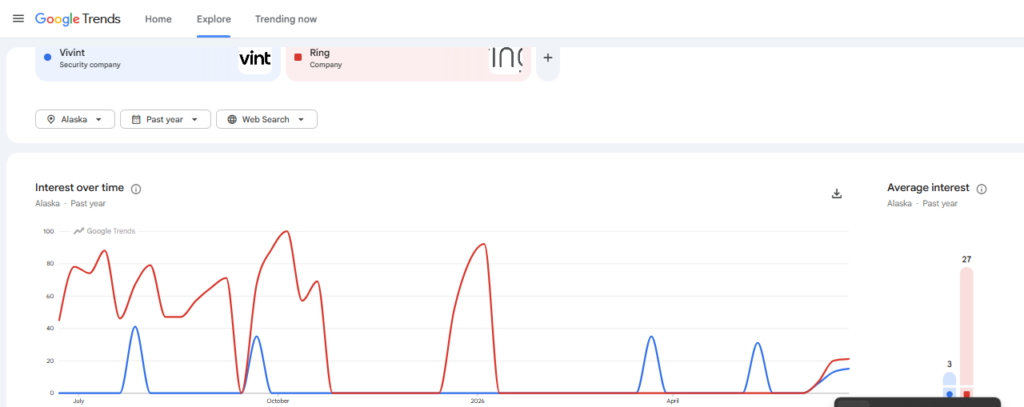1024x407 pixels.
Task: Click the 'July' axis label on chart
Action: pos(78,401)
